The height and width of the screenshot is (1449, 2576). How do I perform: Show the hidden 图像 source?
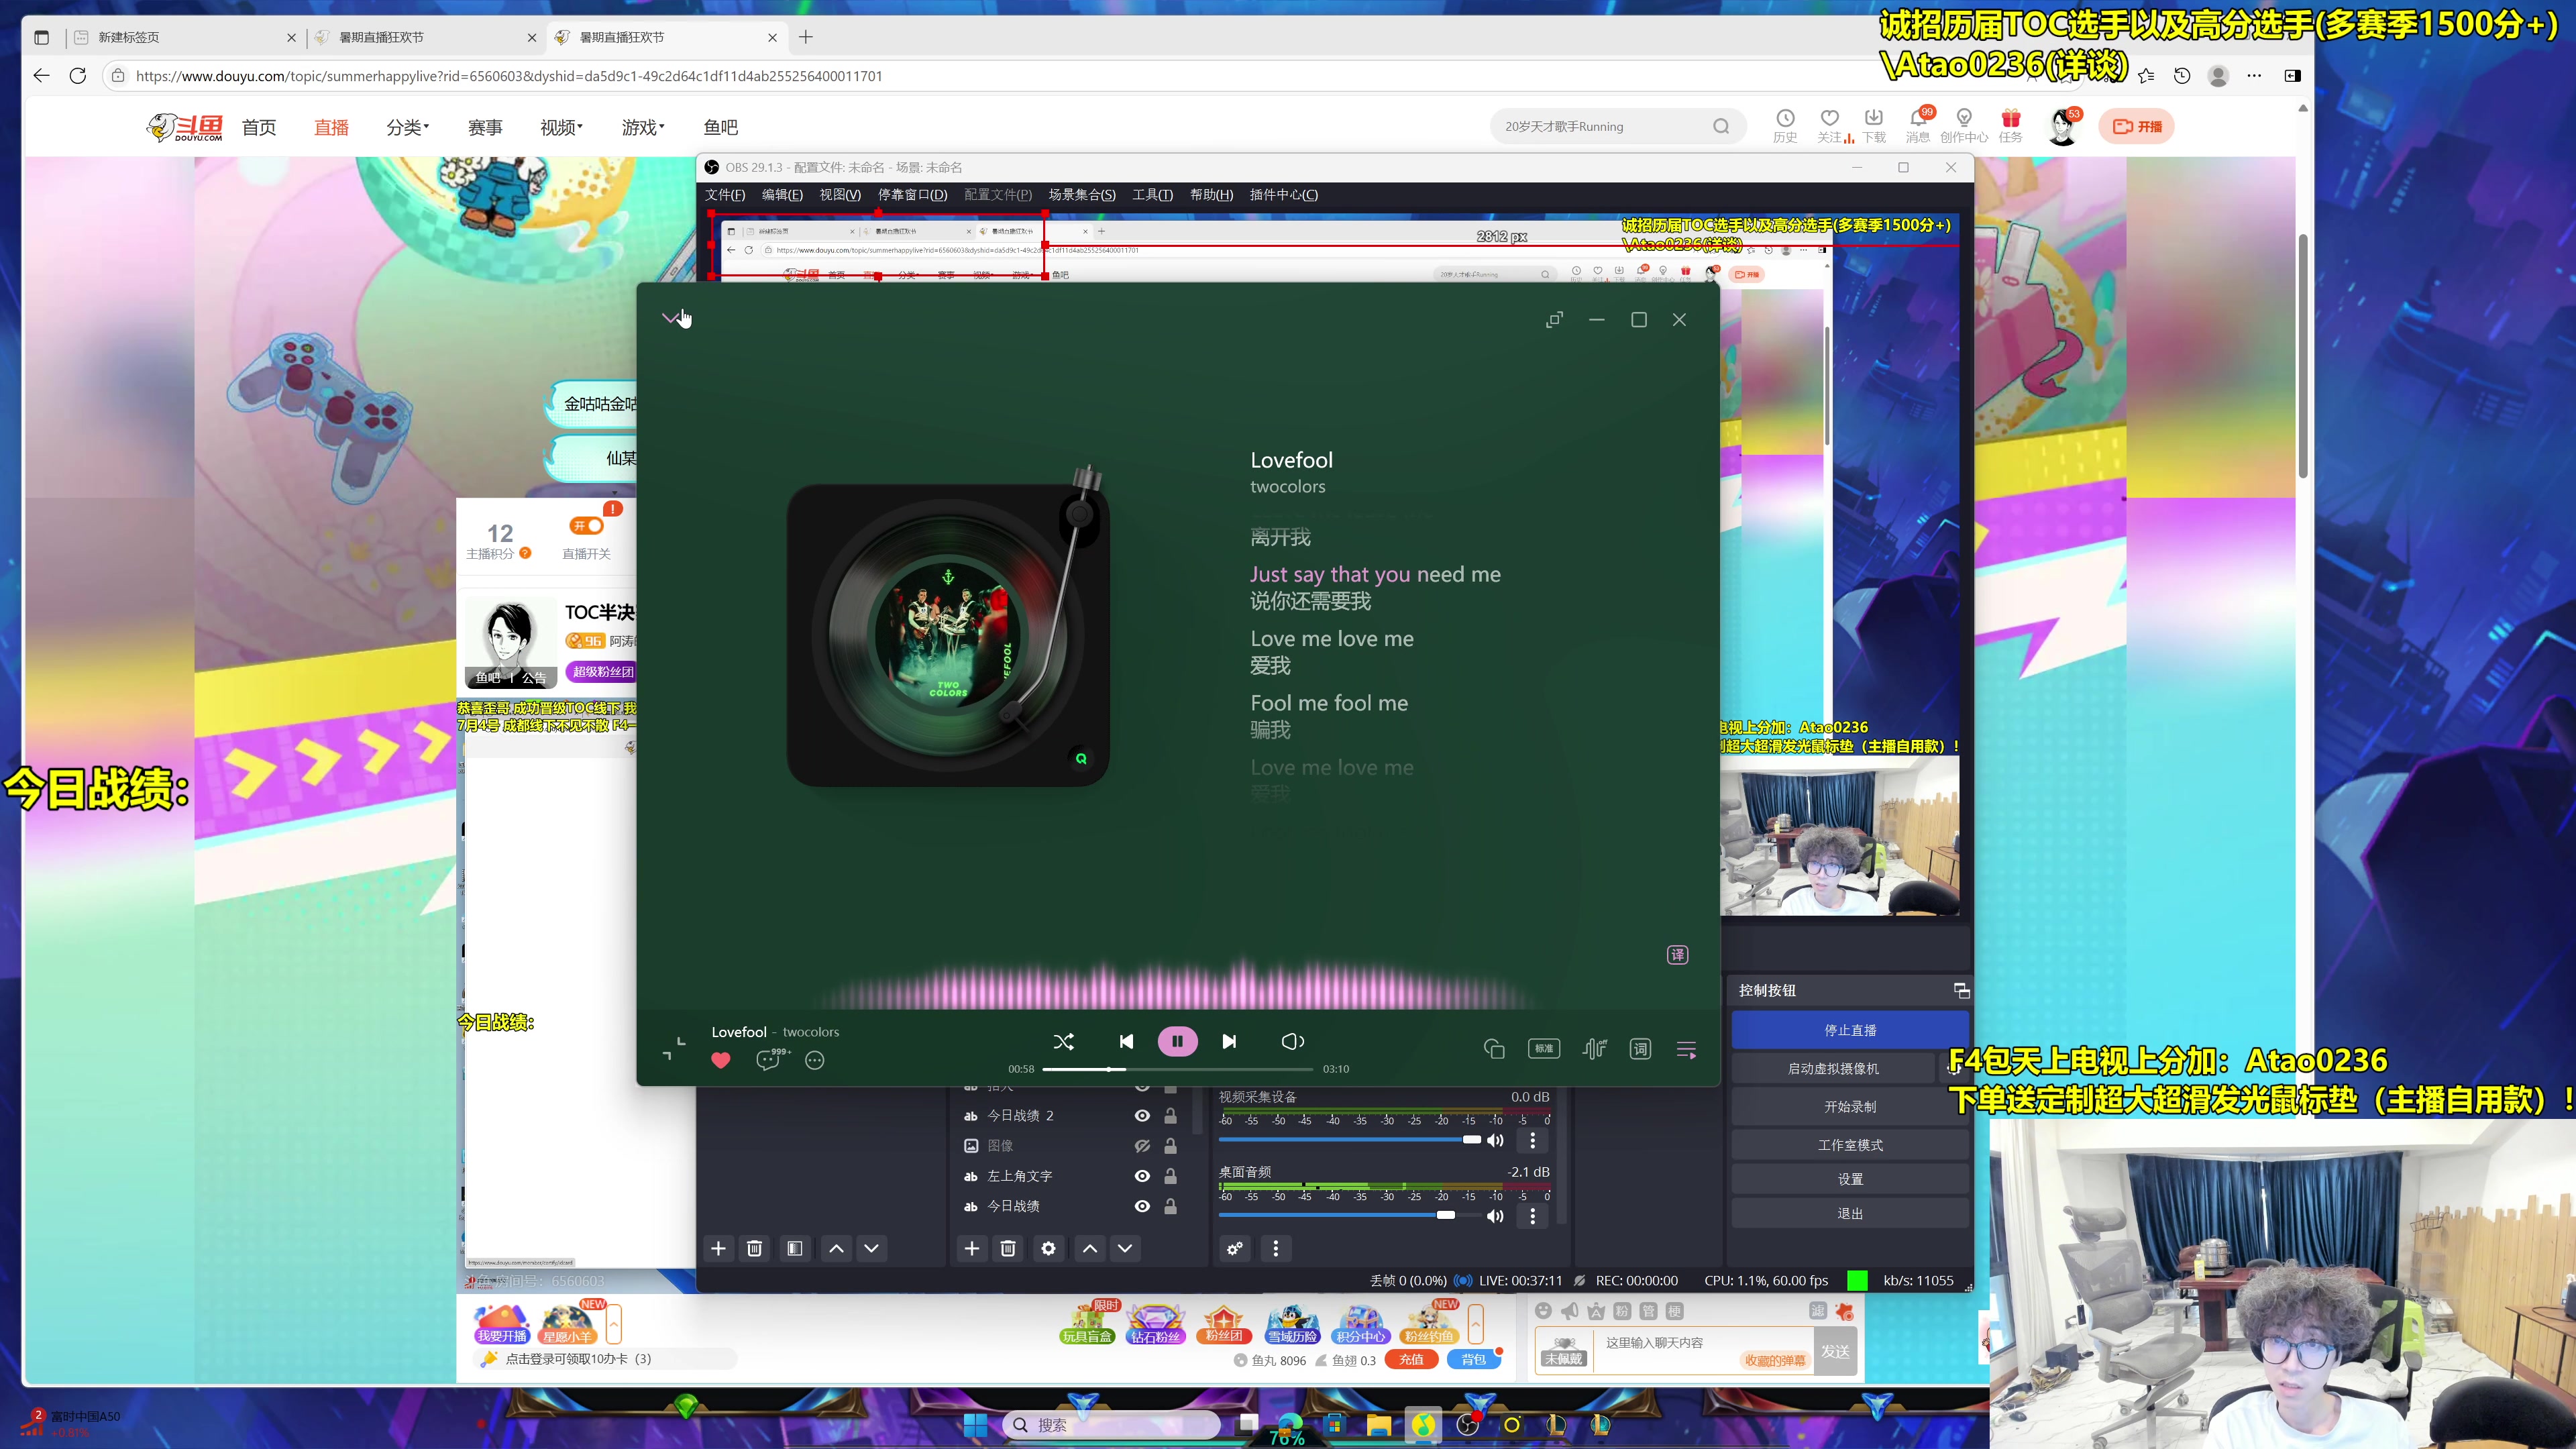pyautogui.click(x=1142, y=1145)
